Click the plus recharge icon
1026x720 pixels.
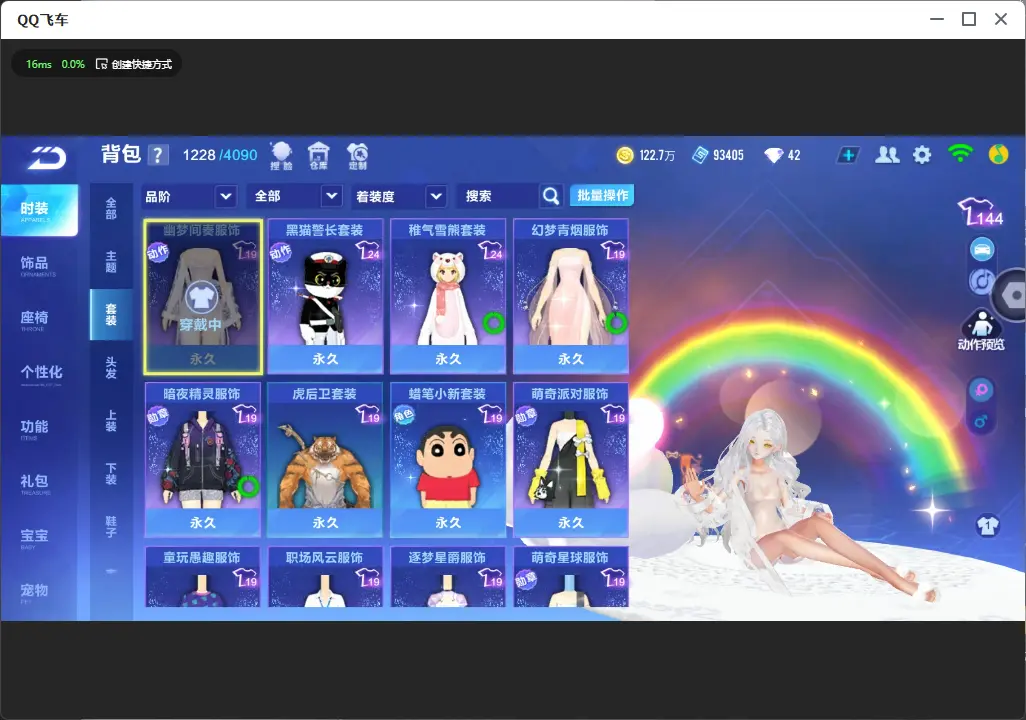pos(848,155)
